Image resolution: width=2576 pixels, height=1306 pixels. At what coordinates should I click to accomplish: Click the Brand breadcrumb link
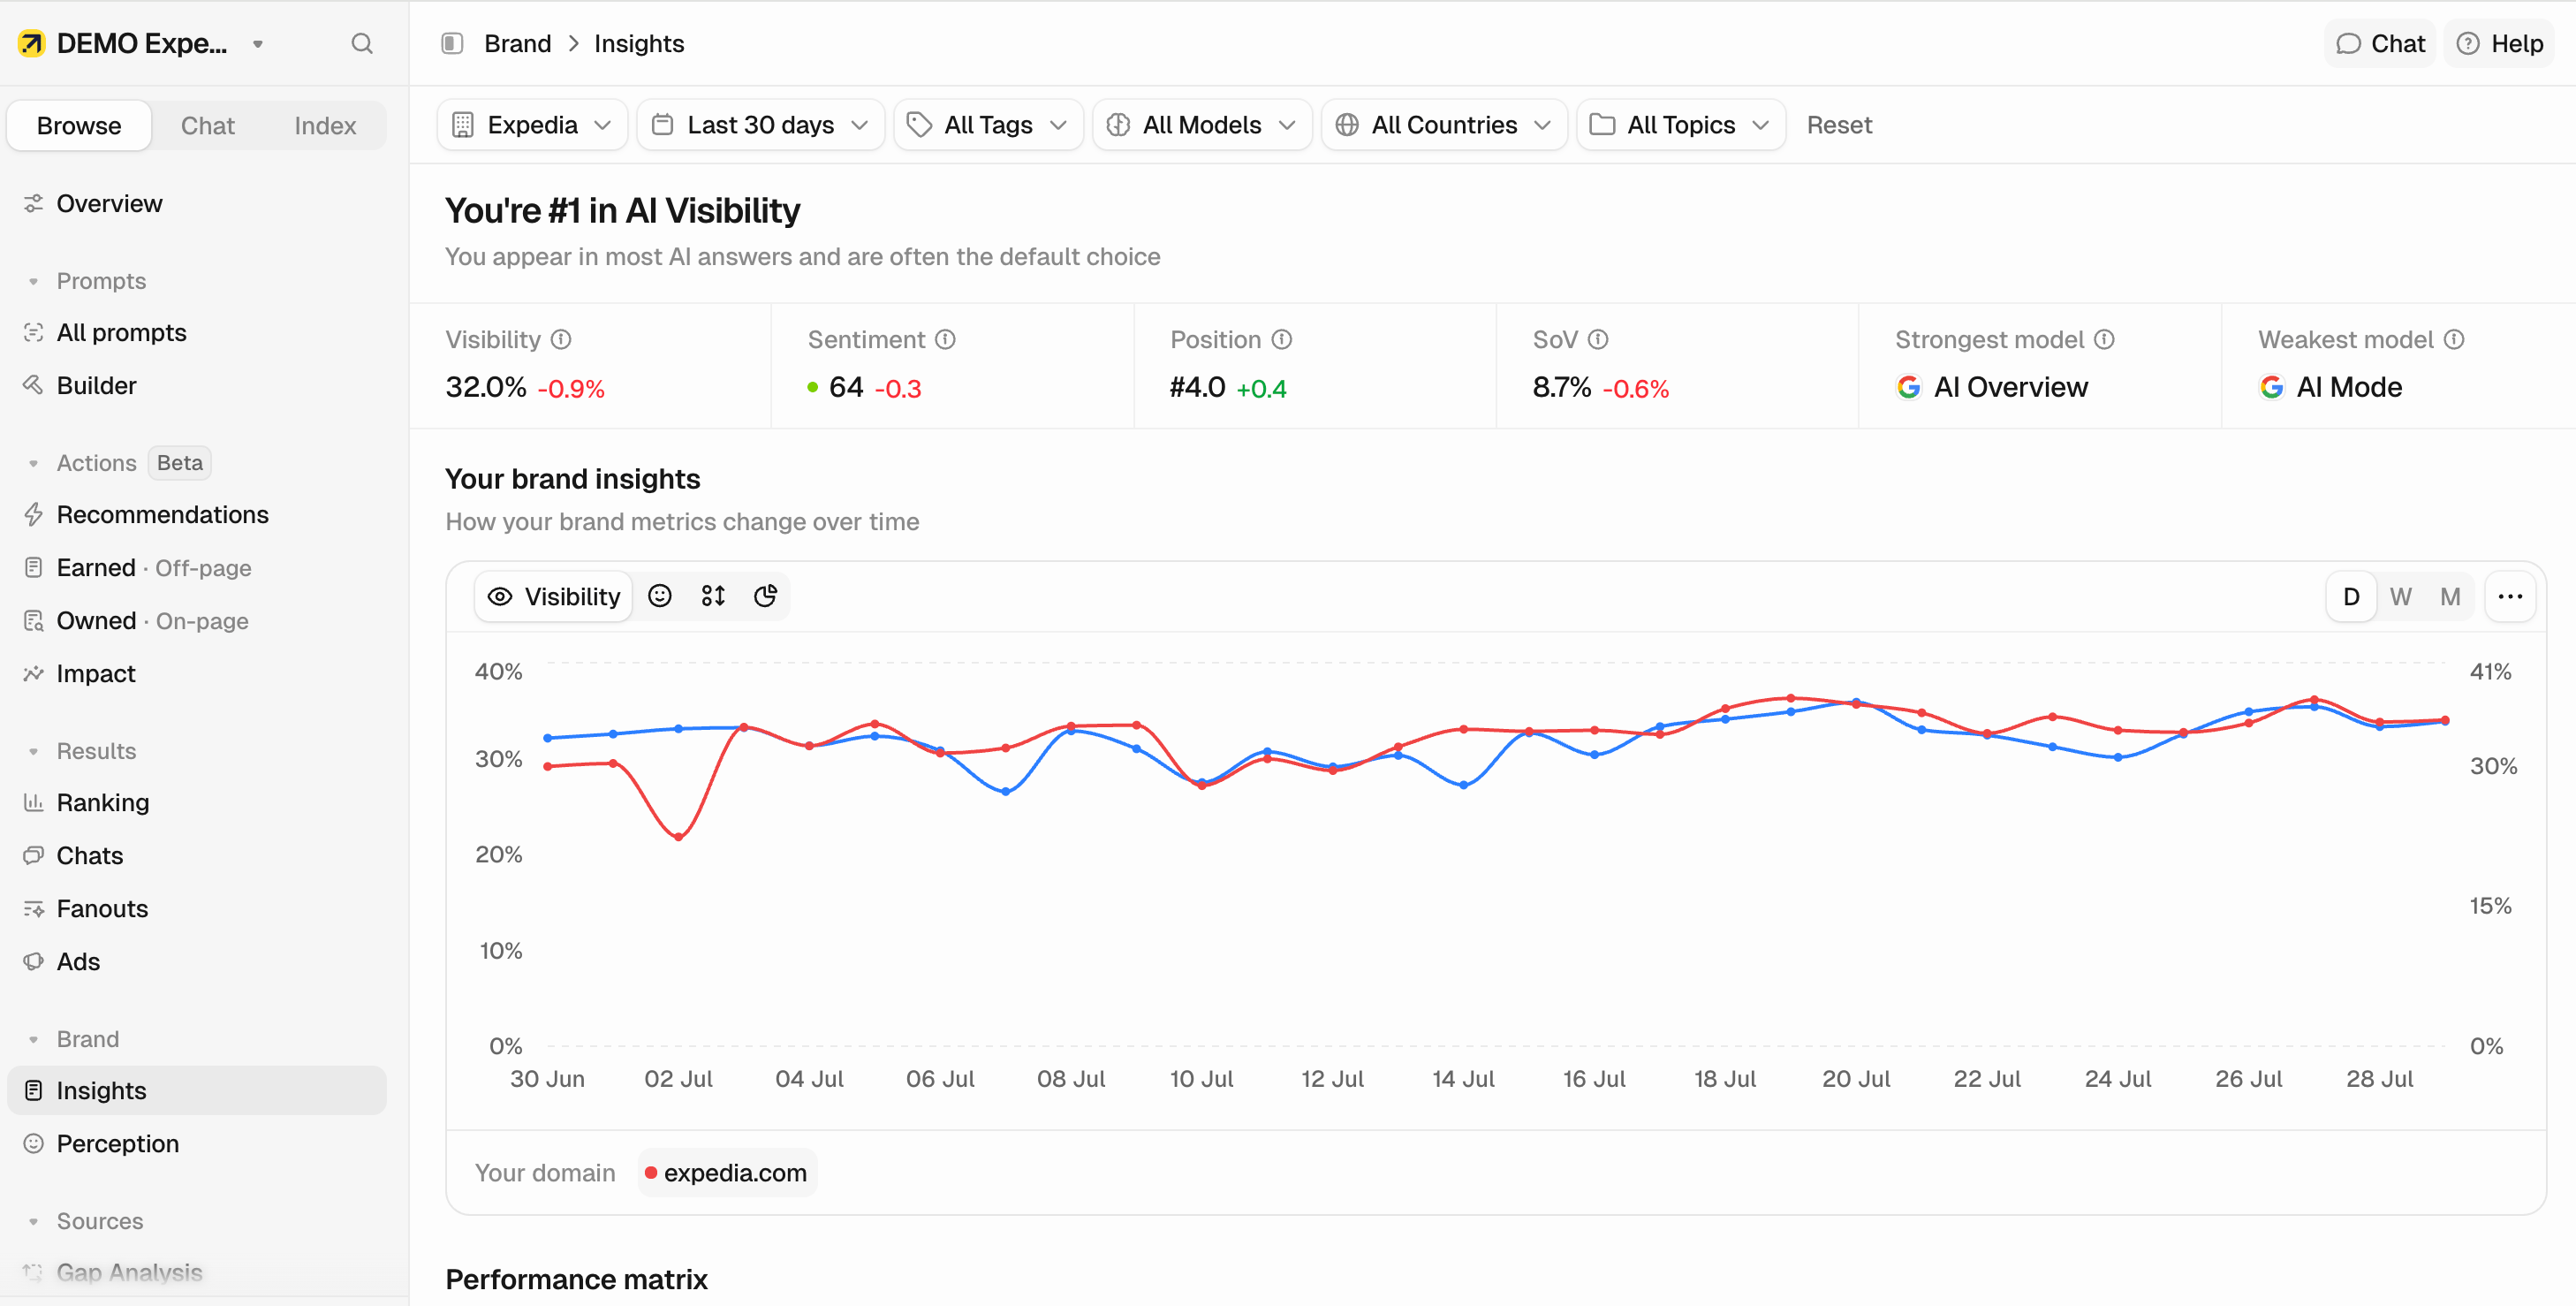point(517,43)
